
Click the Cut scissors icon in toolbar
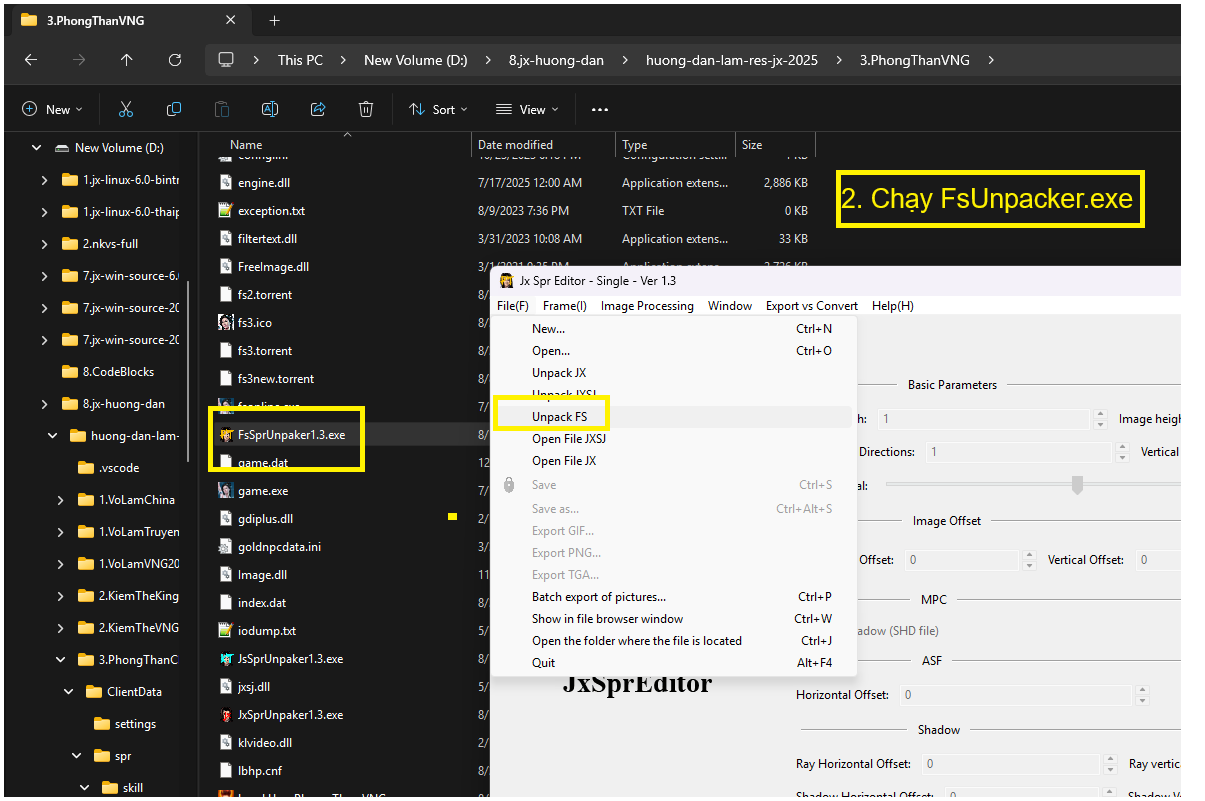[126, 109]
